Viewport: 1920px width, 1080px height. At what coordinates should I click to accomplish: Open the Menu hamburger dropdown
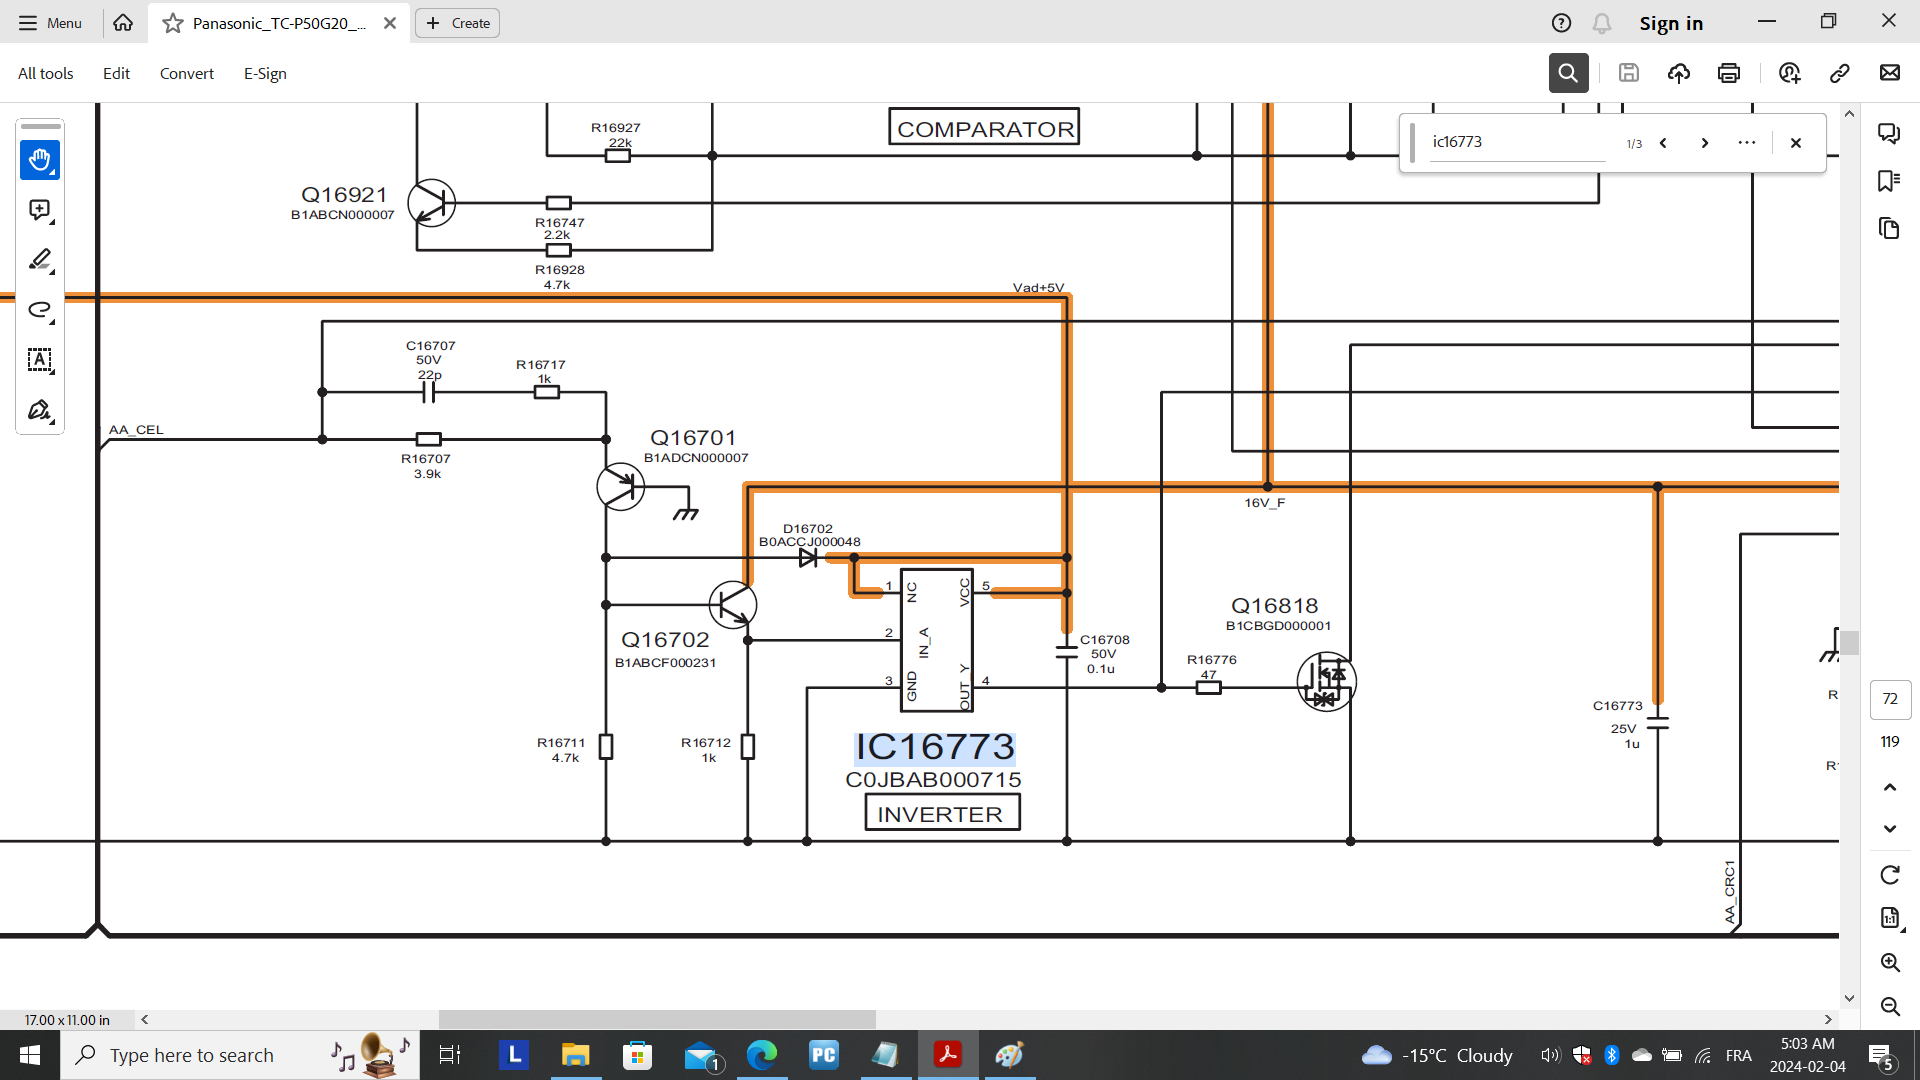point(50,23)
